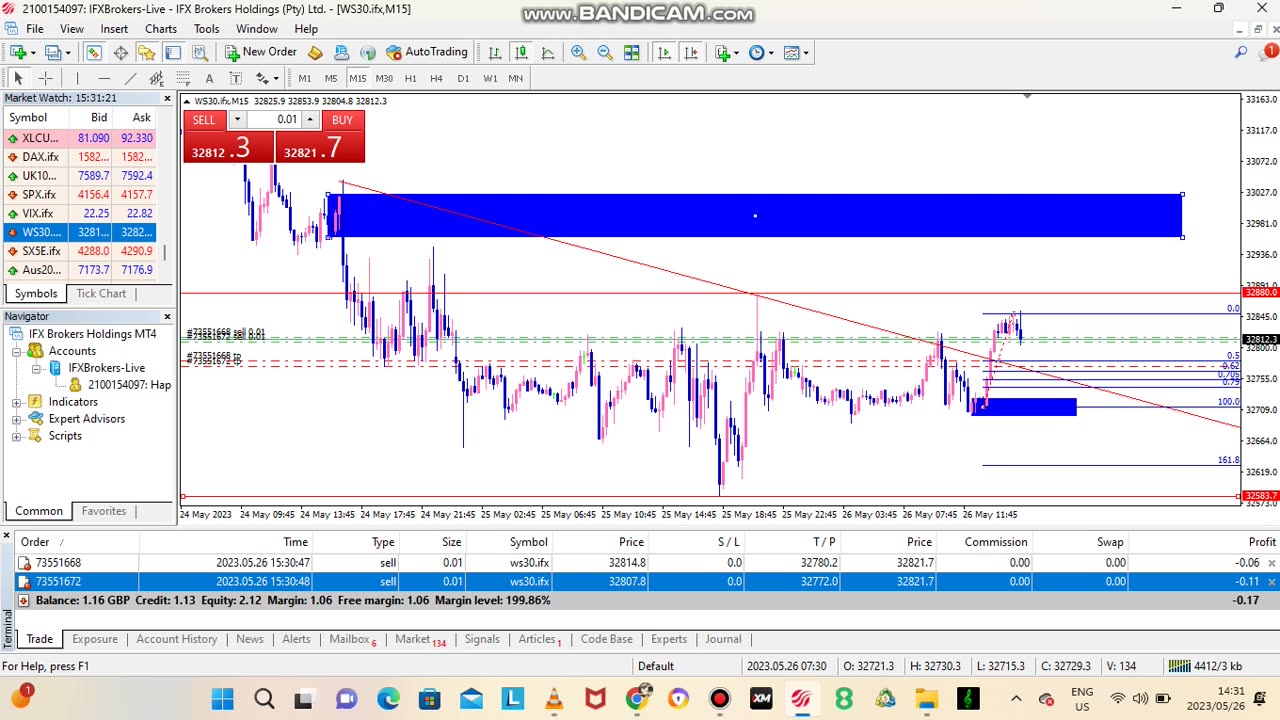The height and width of the screenshot is (720, 1280).
Task: Launch MetaEditor using the yellow book icon
Action: click(315, 52)
